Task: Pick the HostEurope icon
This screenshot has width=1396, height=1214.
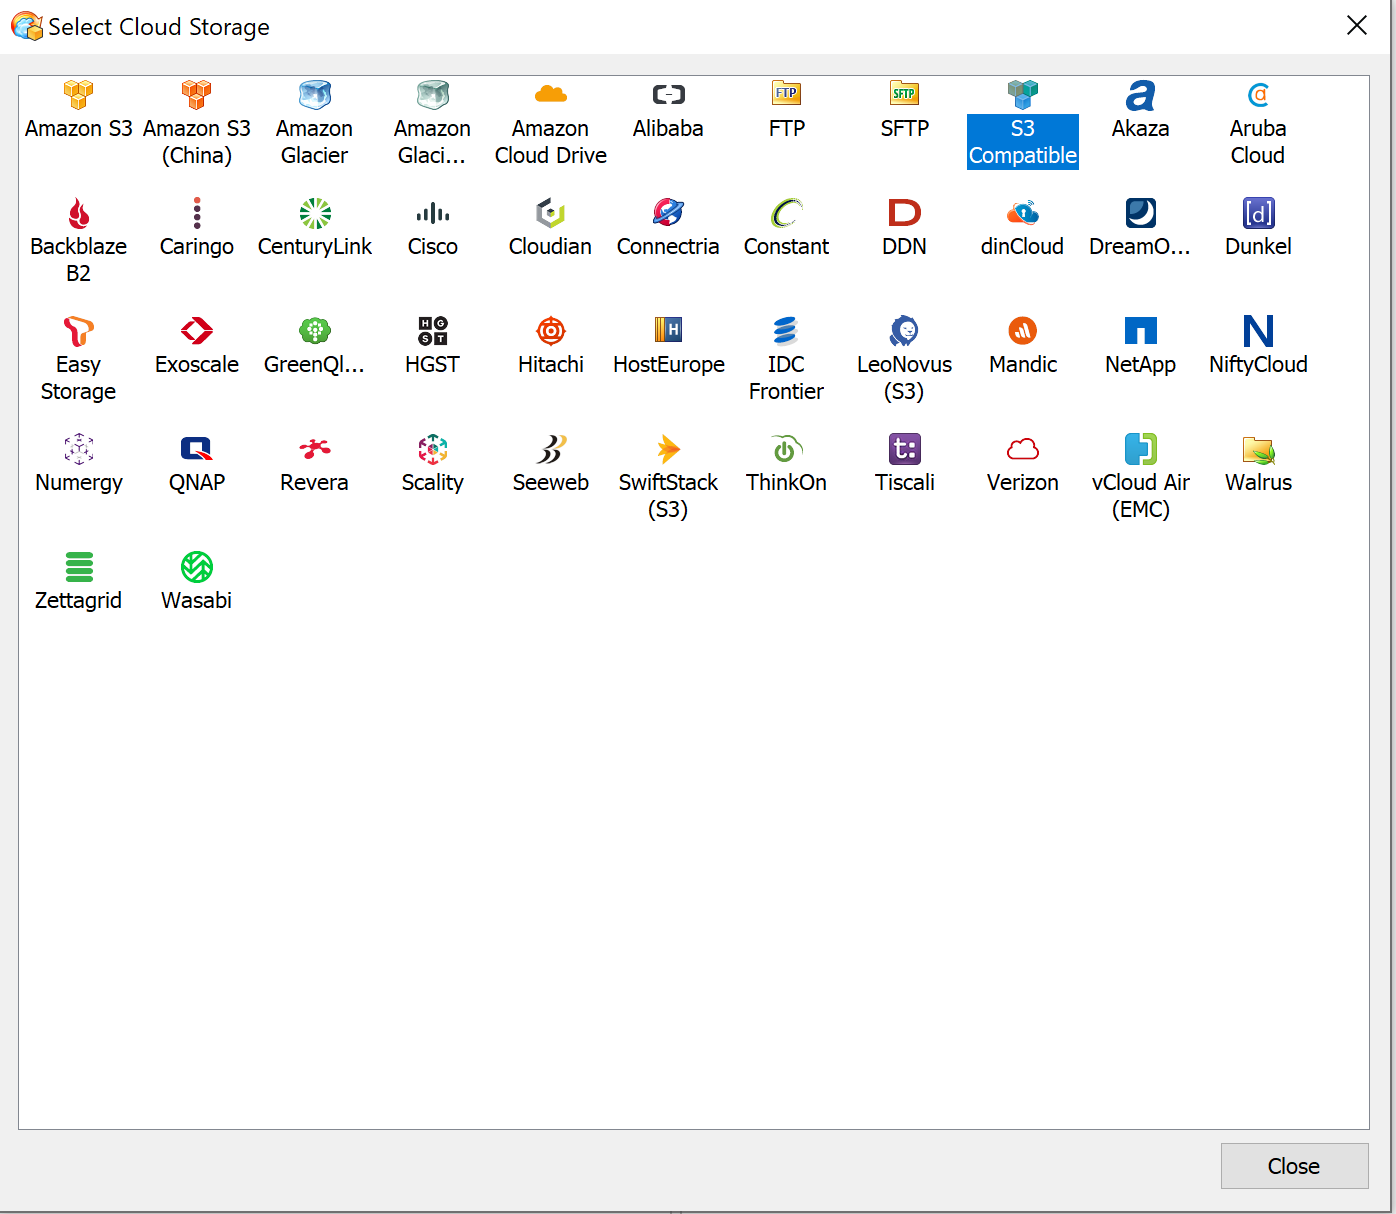Action: point(668,331)
